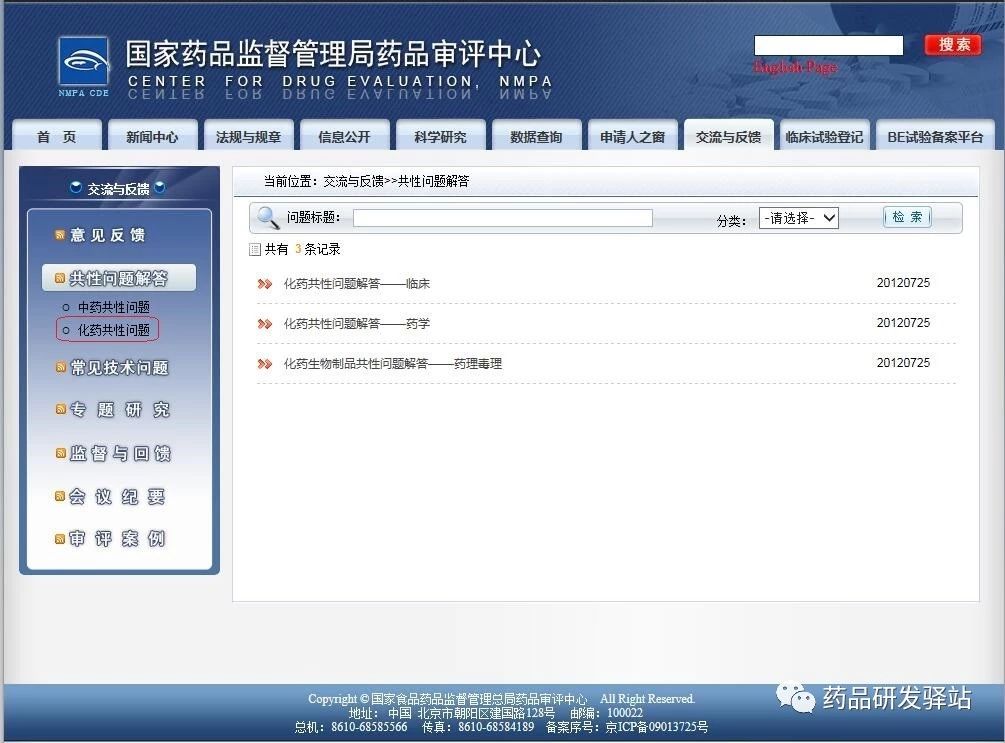Open 会议纪要 in the sidebar

tap(117, 496)
